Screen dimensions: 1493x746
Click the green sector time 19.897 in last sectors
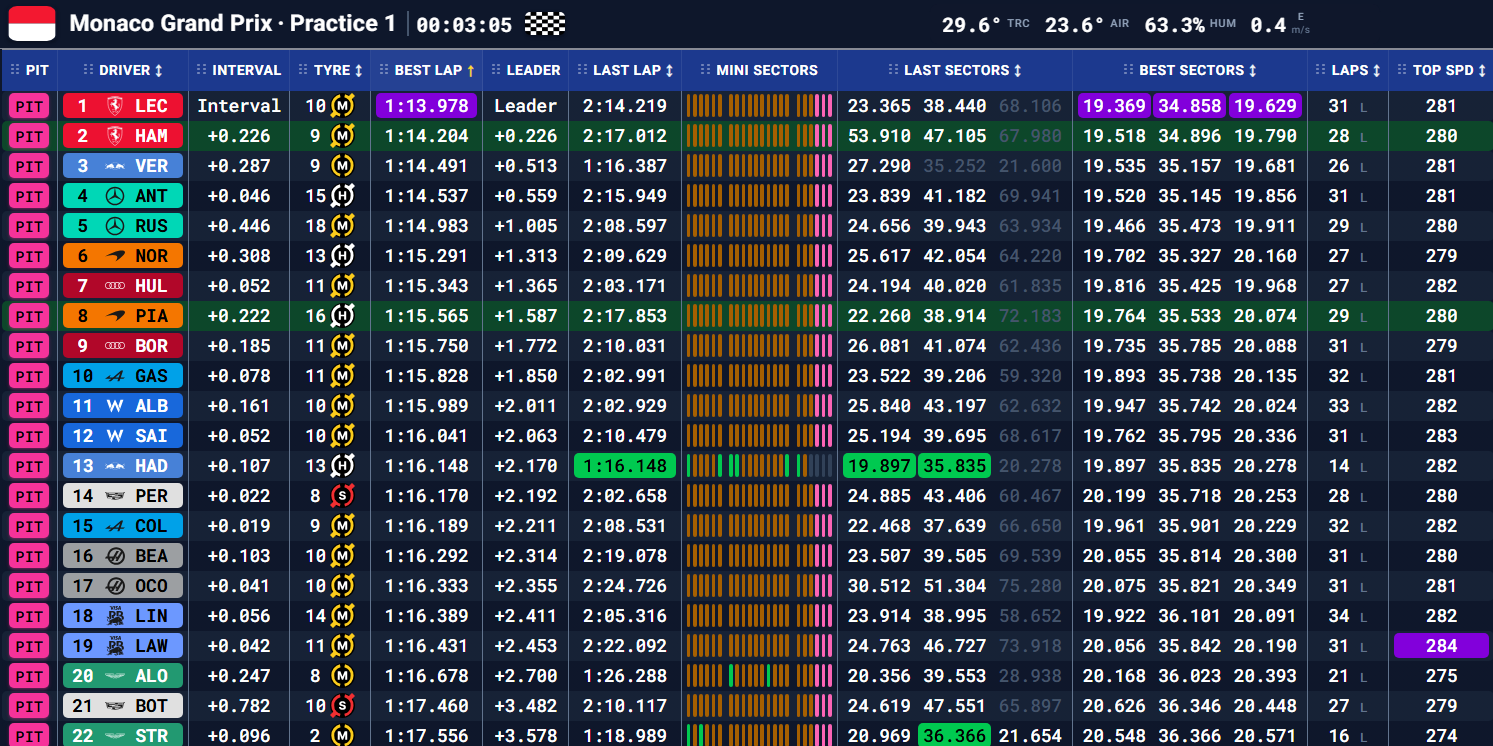coord(879,466)
